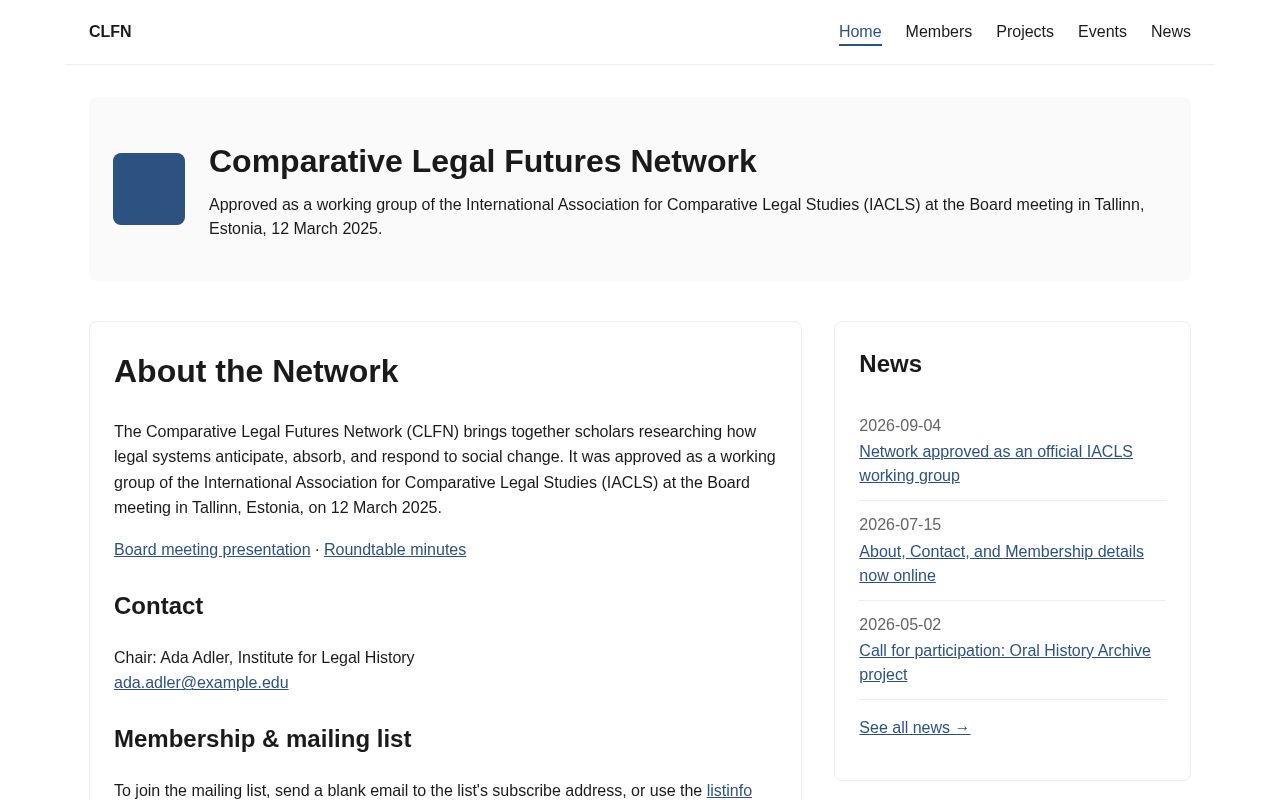The height and width of the screenshot is (800, 1280).
Task: Click the CLFN site logo text
Action: tap(110, 32)
